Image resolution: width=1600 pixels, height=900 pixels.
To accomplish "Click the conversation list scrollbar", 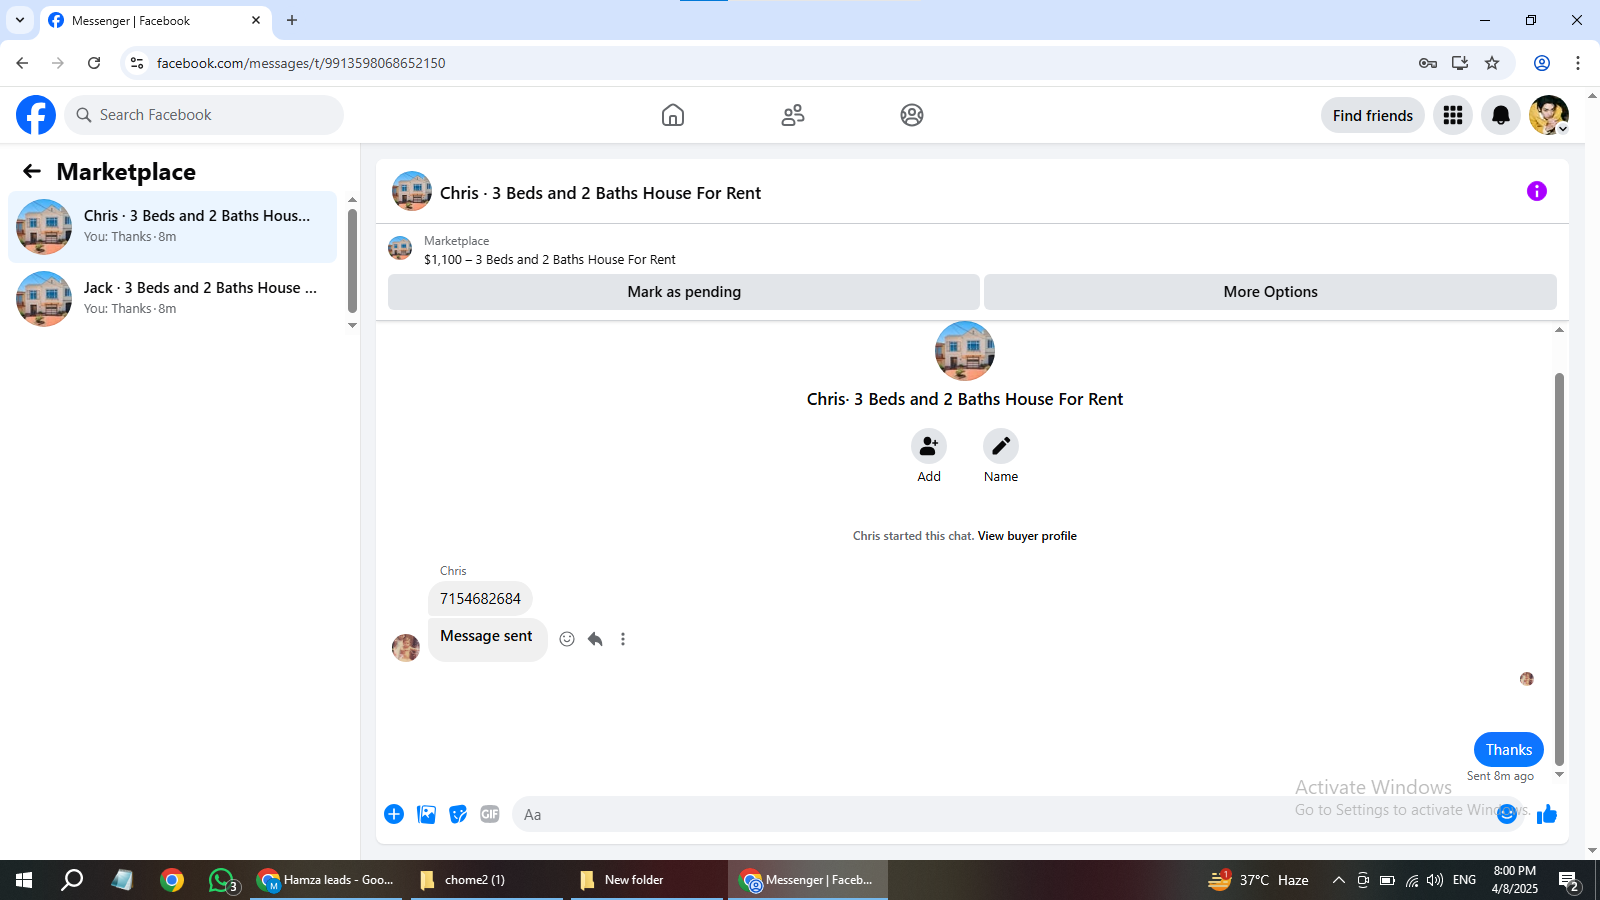I will tap(352, 261).
